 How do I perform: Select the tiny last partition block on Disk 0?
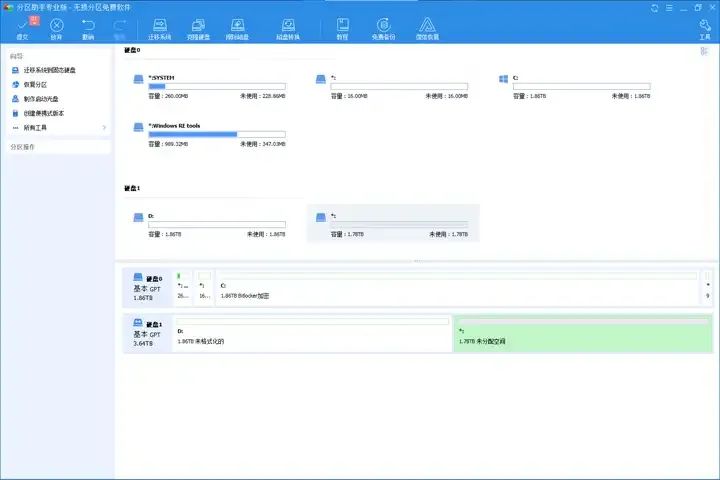[707, 288]
